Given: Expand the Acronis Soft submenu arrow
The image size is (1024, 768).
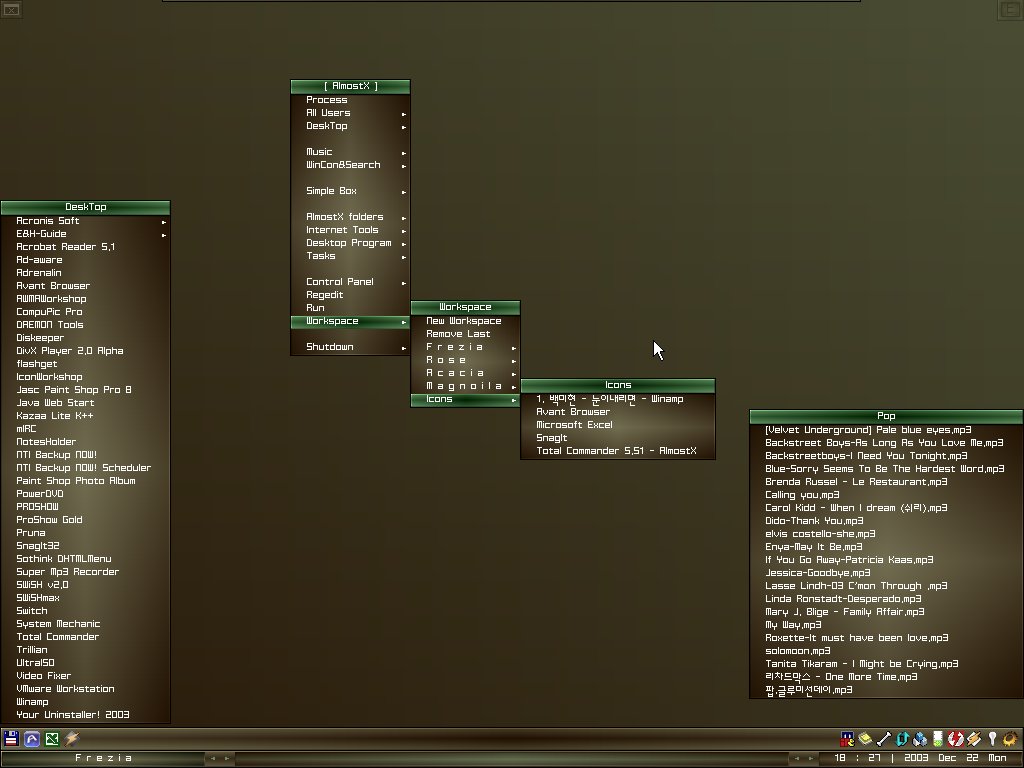Looking at the screenshot, I should click(x=163, y=223).
